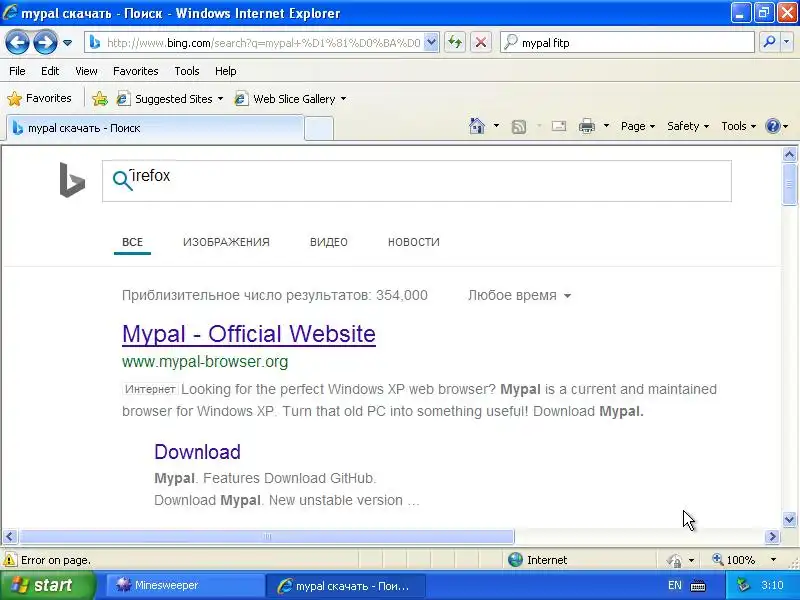Run search with the magnifier button

point(769,42)
